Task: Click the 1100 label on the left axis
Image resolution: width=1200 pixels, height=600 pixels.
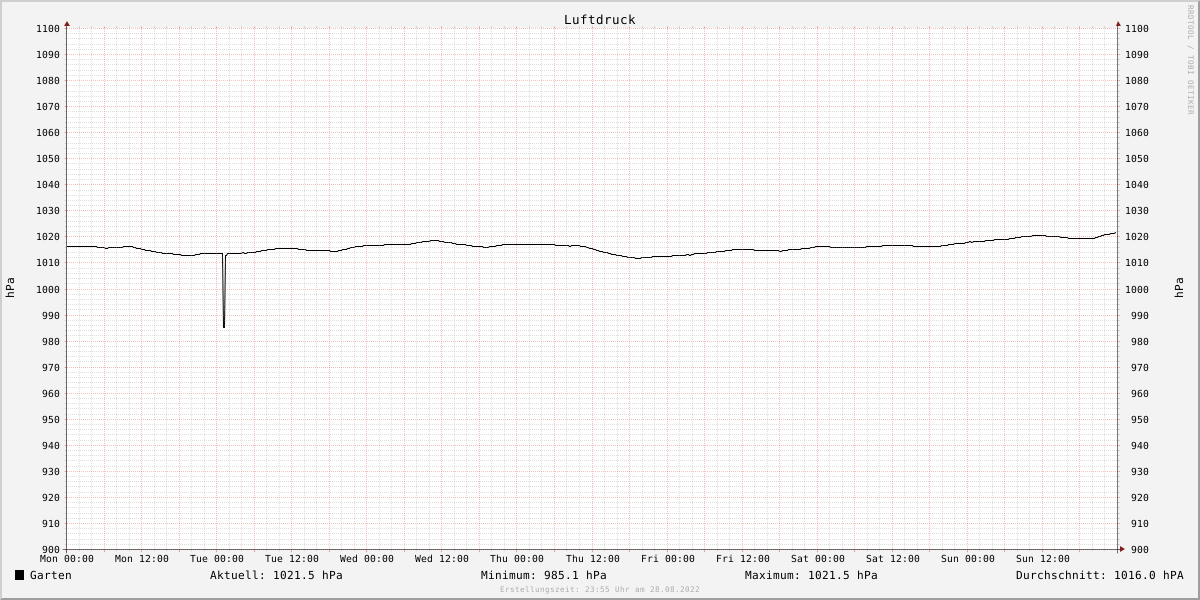Action: 49,29
